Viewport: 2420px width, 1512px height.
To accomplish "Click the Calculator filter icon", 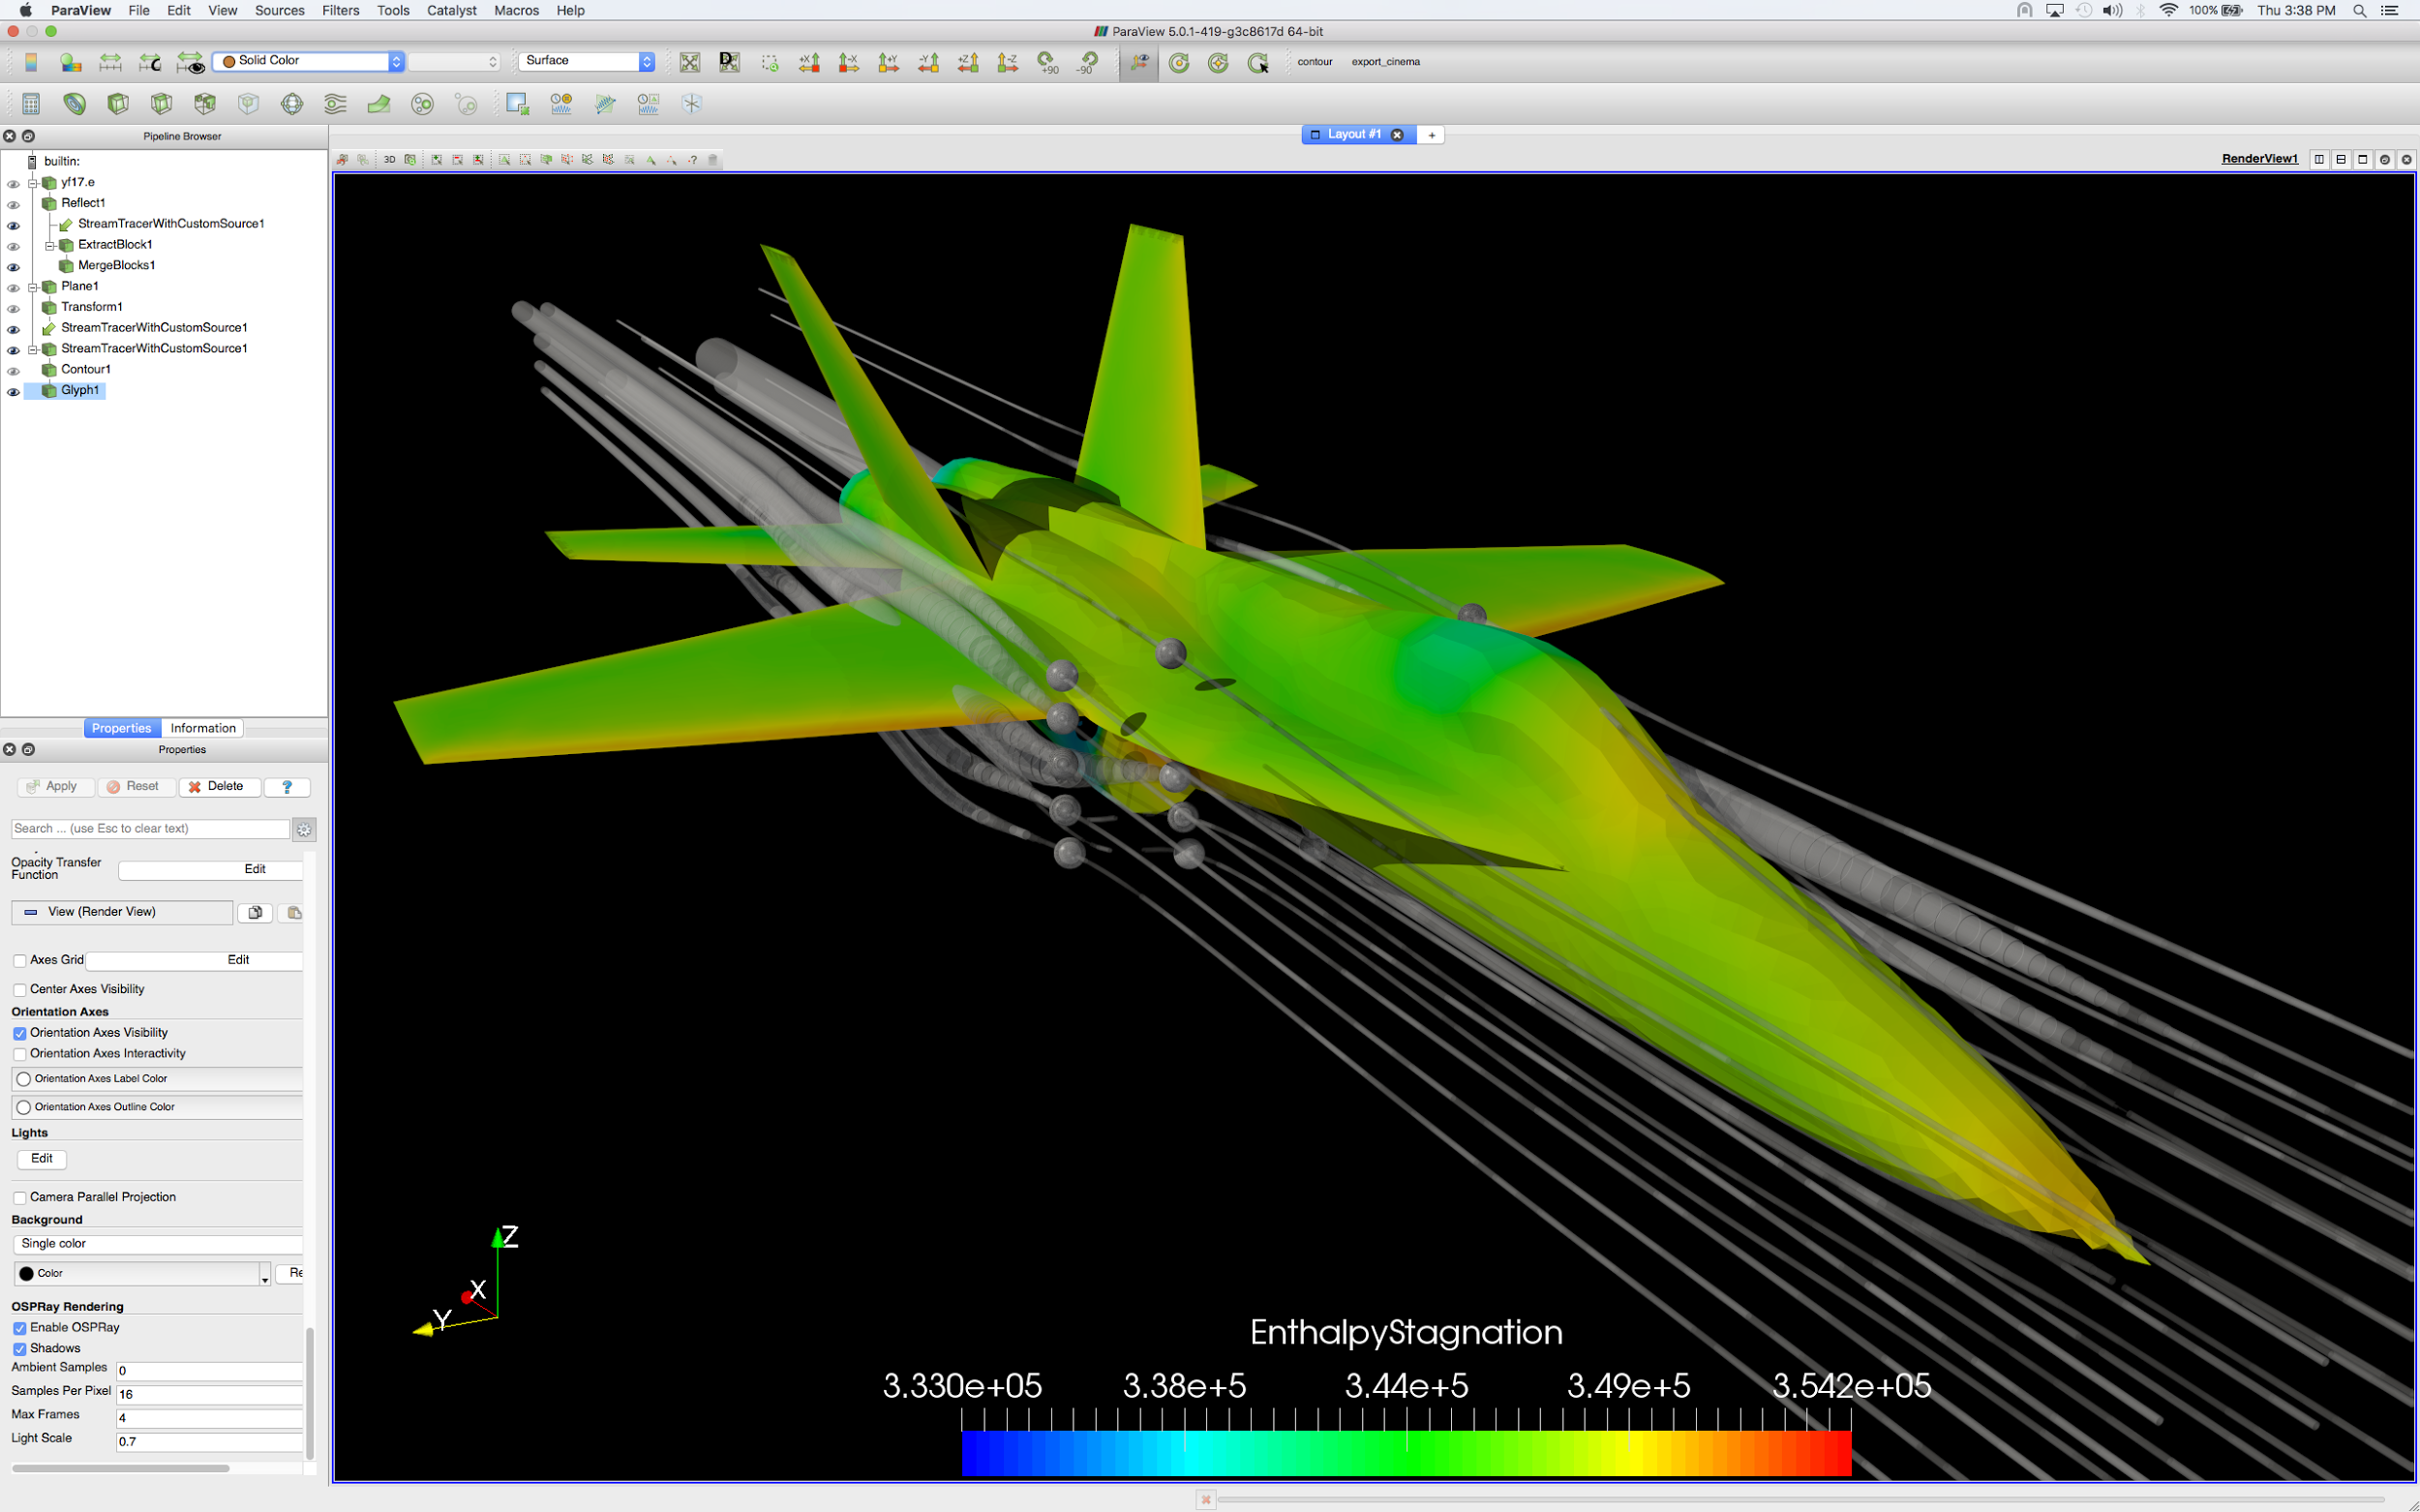I will tap(31, 104).
